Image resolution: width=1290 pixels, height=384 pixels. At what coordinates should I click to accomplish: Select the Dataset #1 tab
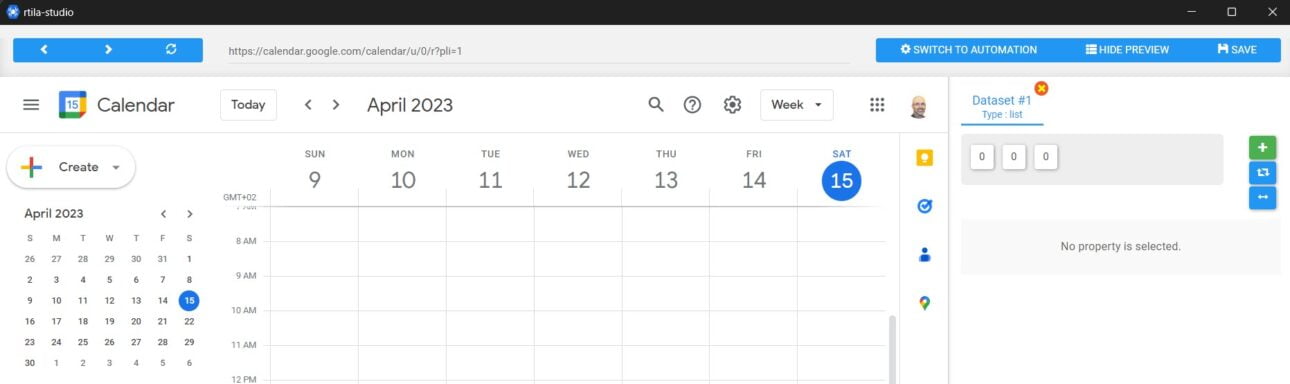(x=1002, y=106)
